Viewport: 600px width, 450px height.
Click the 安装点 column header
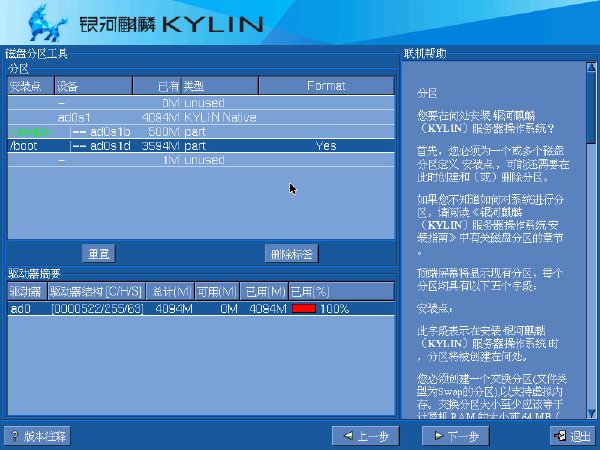(x=31, y=86)
